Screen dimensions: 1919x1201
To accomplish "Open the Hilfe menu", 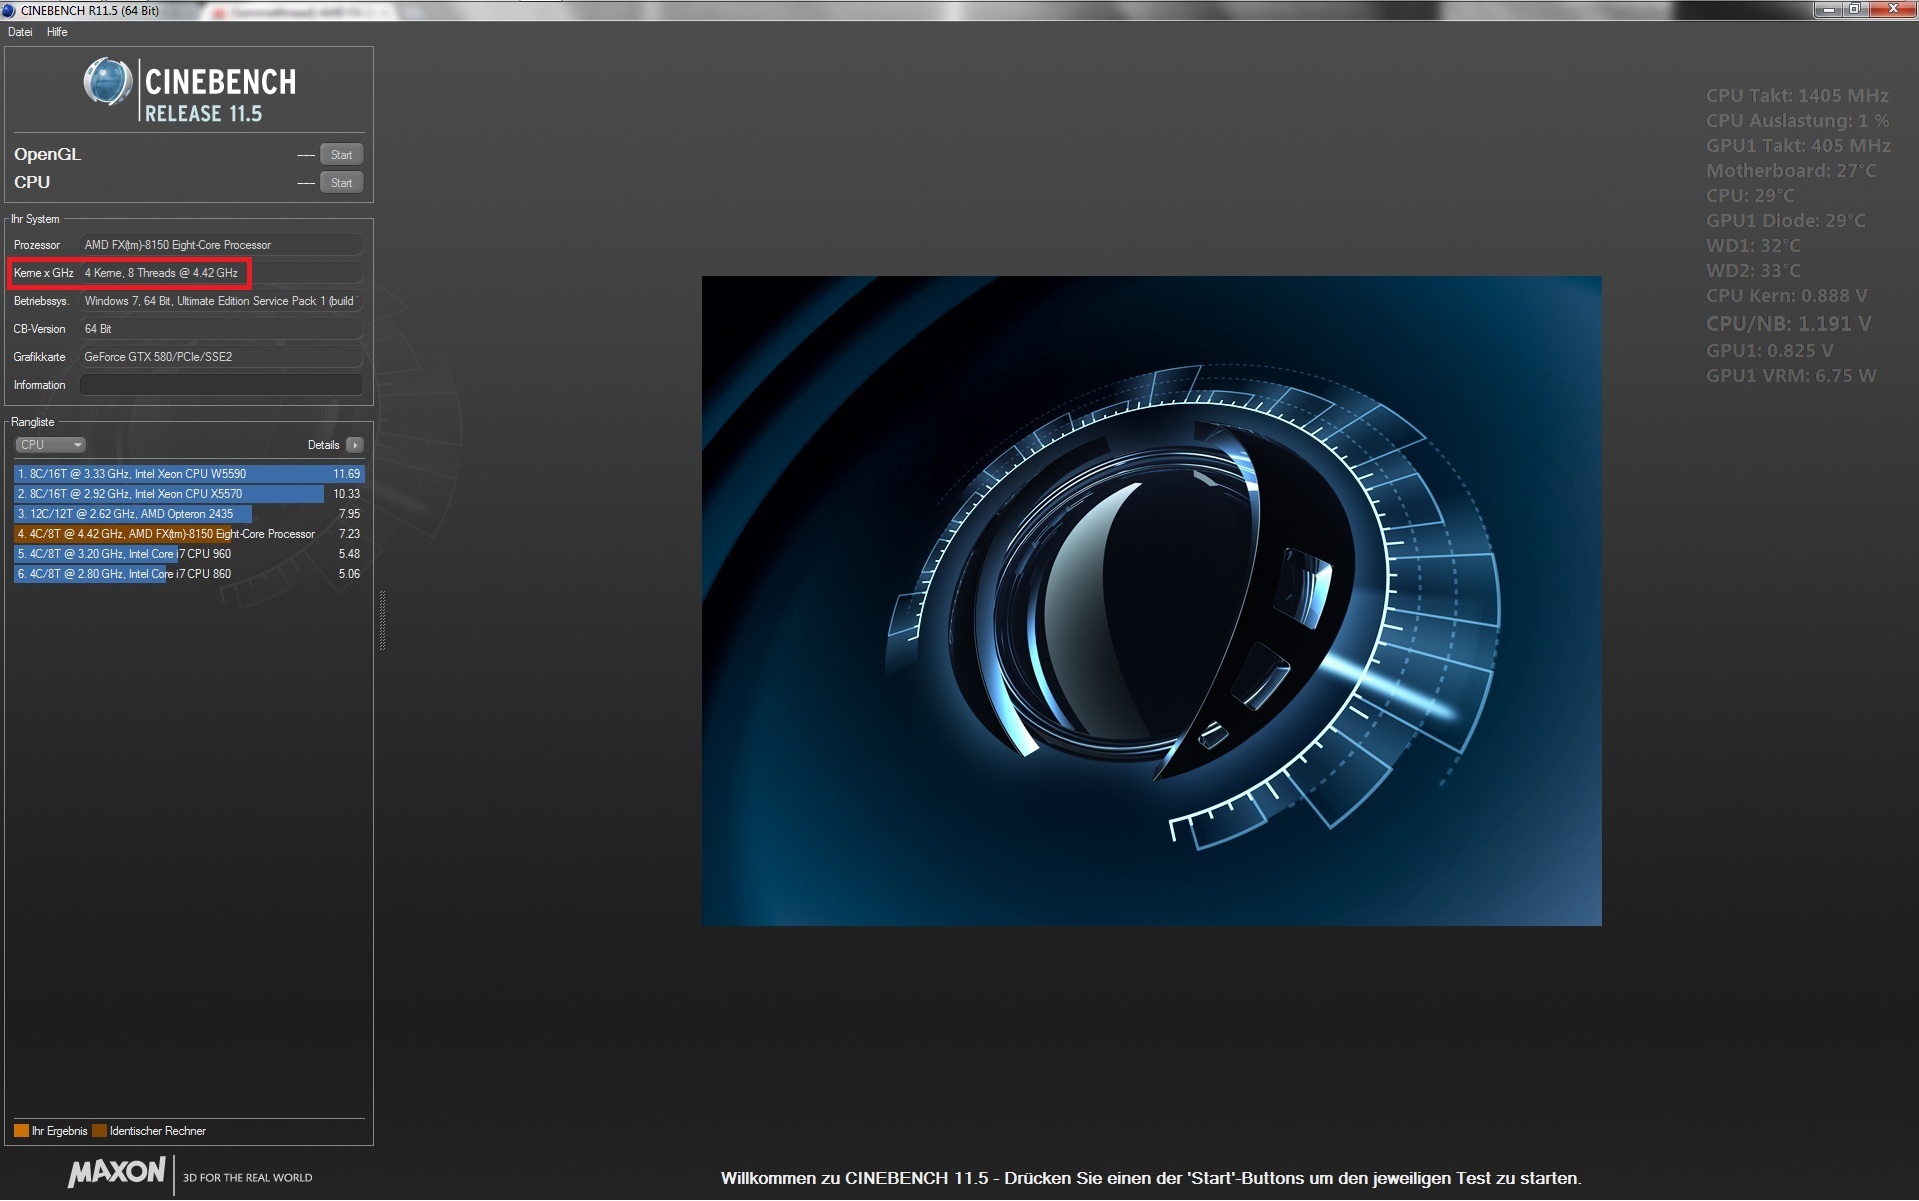I will pos(57,32).
